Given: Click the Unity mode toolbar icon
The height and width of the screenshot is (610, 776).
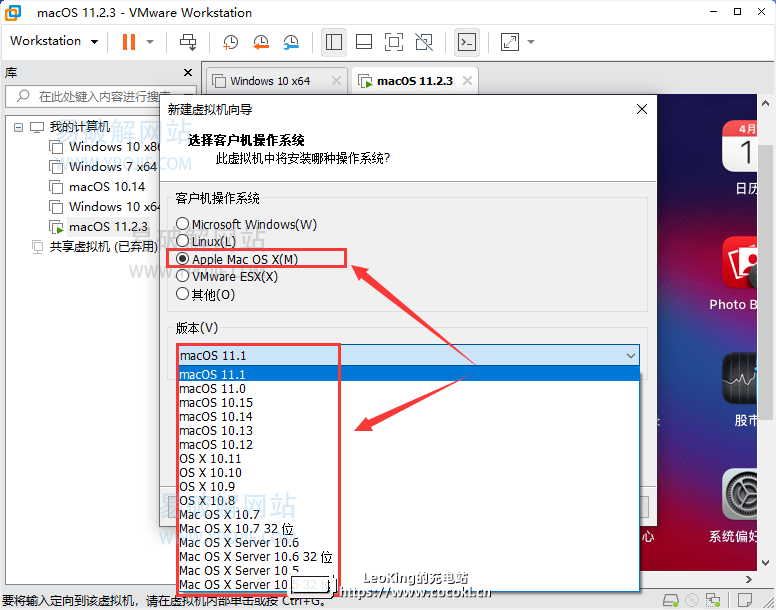Looking at the screenshot, I should 424,42.
